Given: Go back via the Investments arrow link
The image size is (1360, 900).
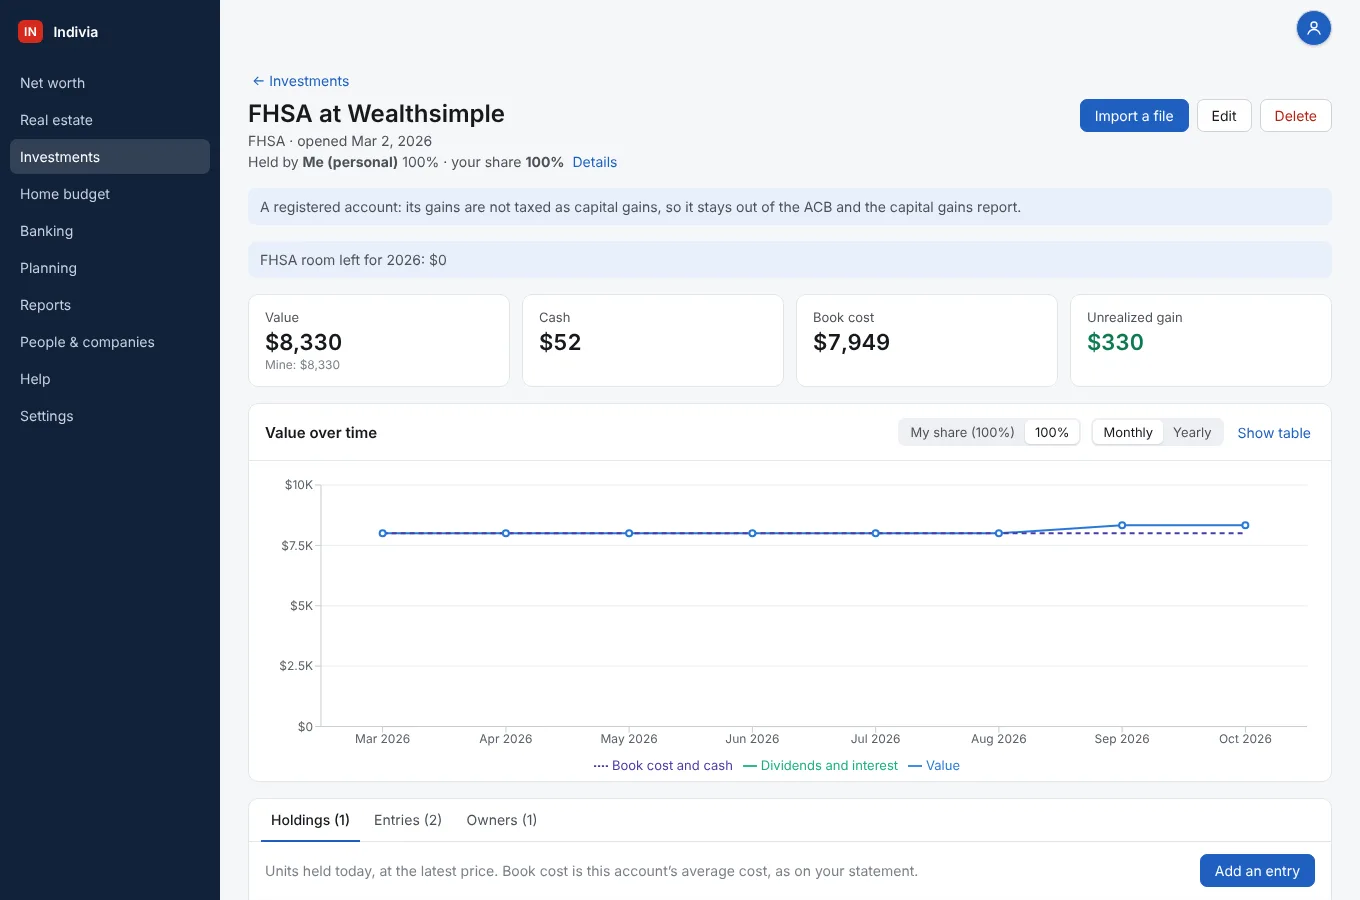Looking at the screenshot, I should tap(300, 81).
